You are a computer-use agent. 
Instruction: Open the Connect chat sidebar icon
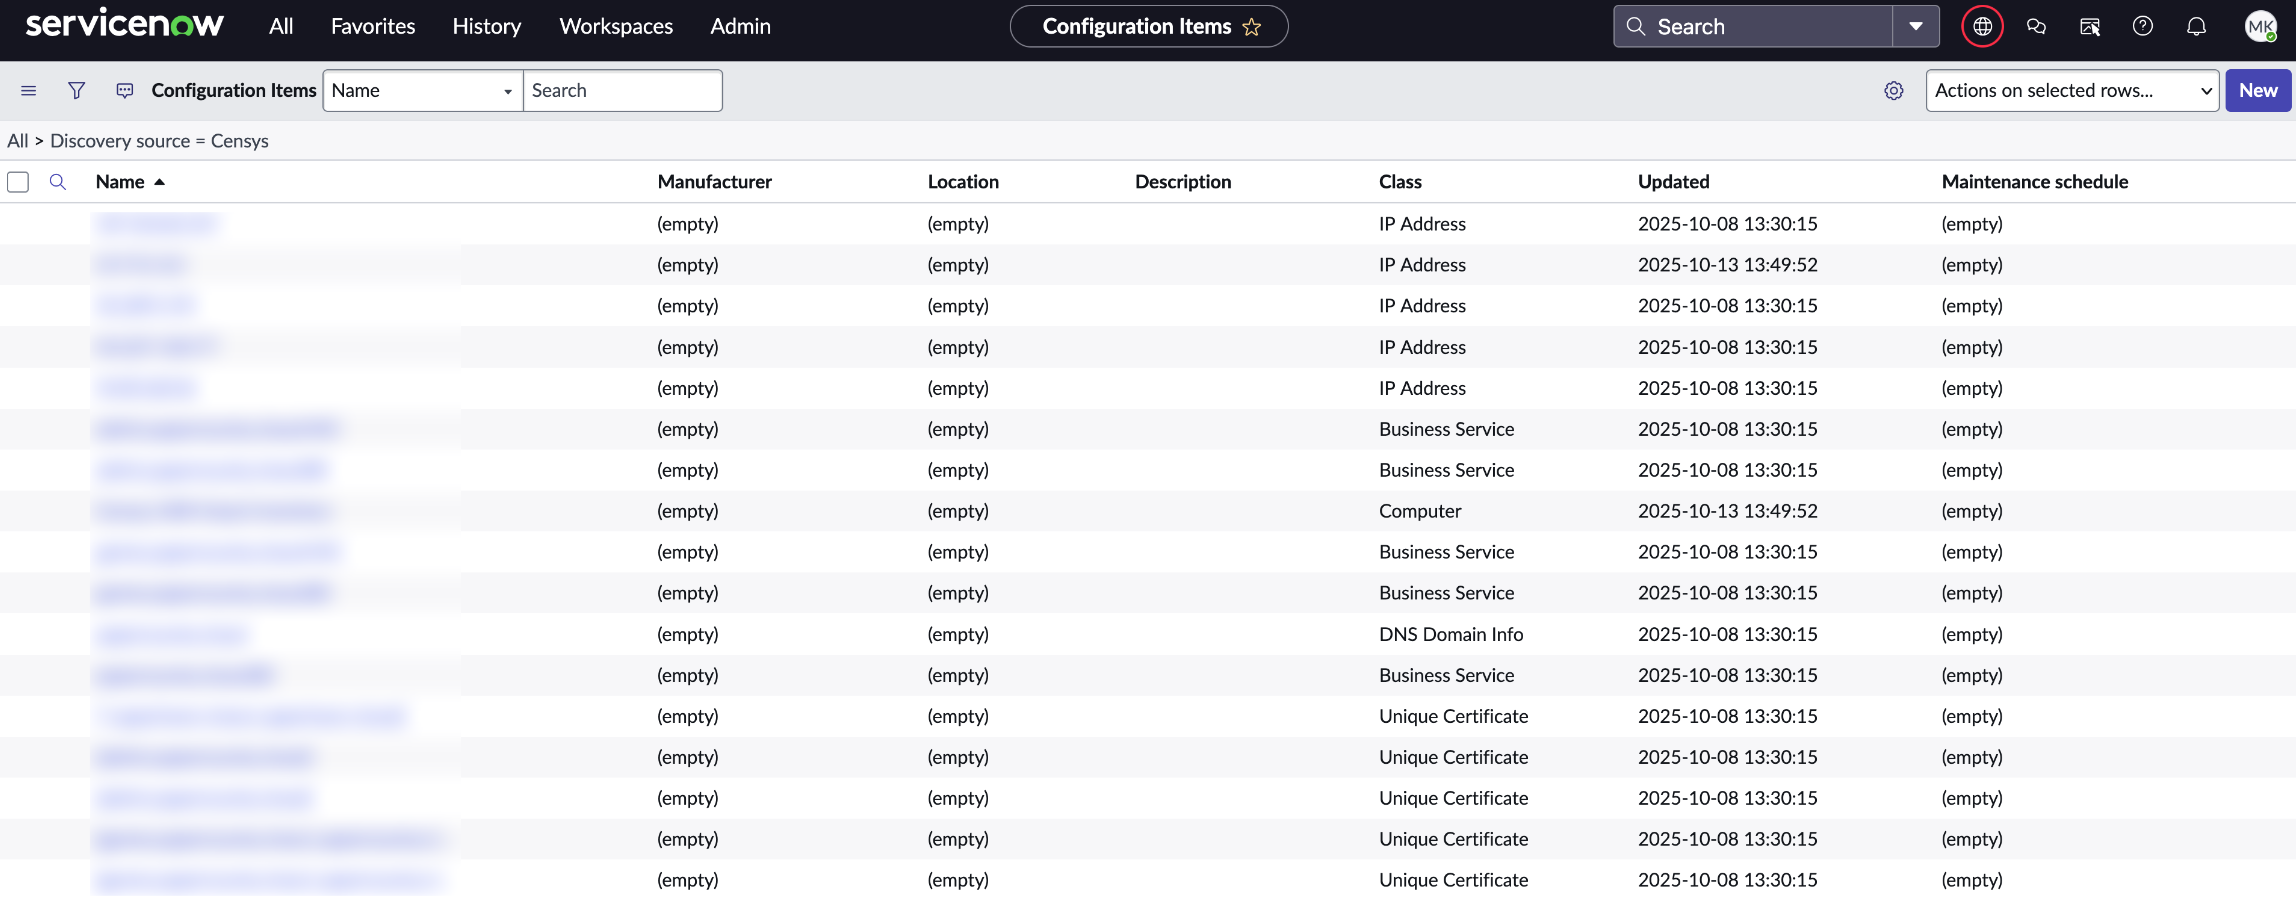point(2036,27)
